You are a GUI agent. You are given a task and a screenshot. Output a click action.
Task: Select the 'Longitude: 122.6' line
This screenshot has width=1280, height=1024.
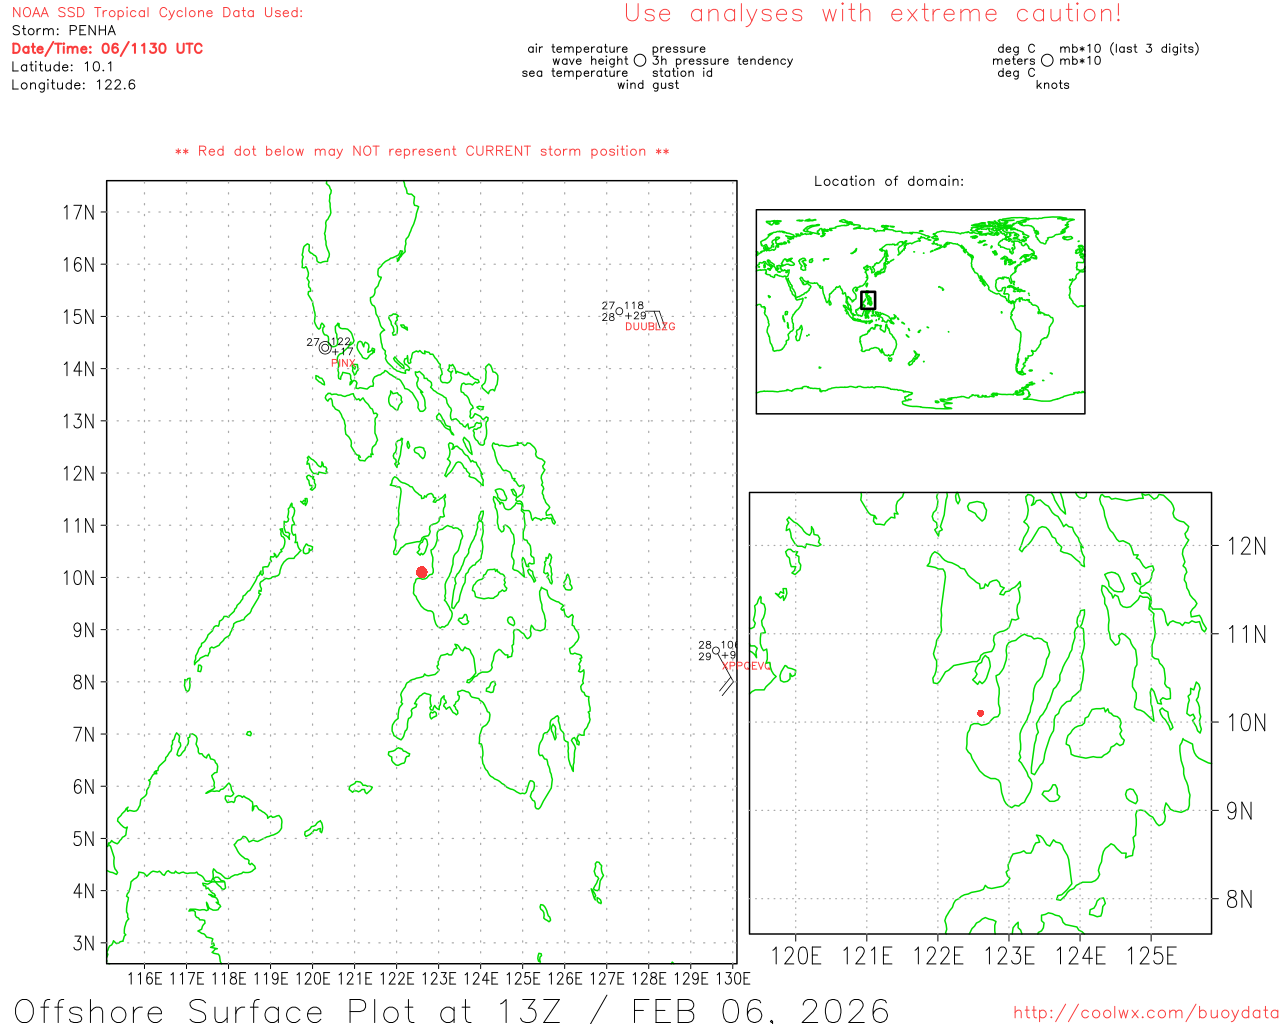(x=73, y=85)
